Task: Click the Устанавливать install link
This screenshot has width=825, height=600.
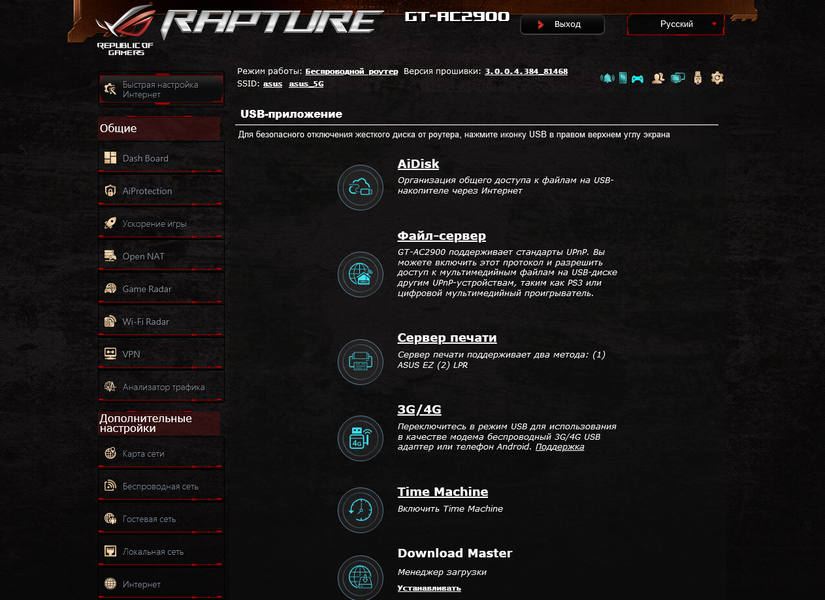Action: 429,588
